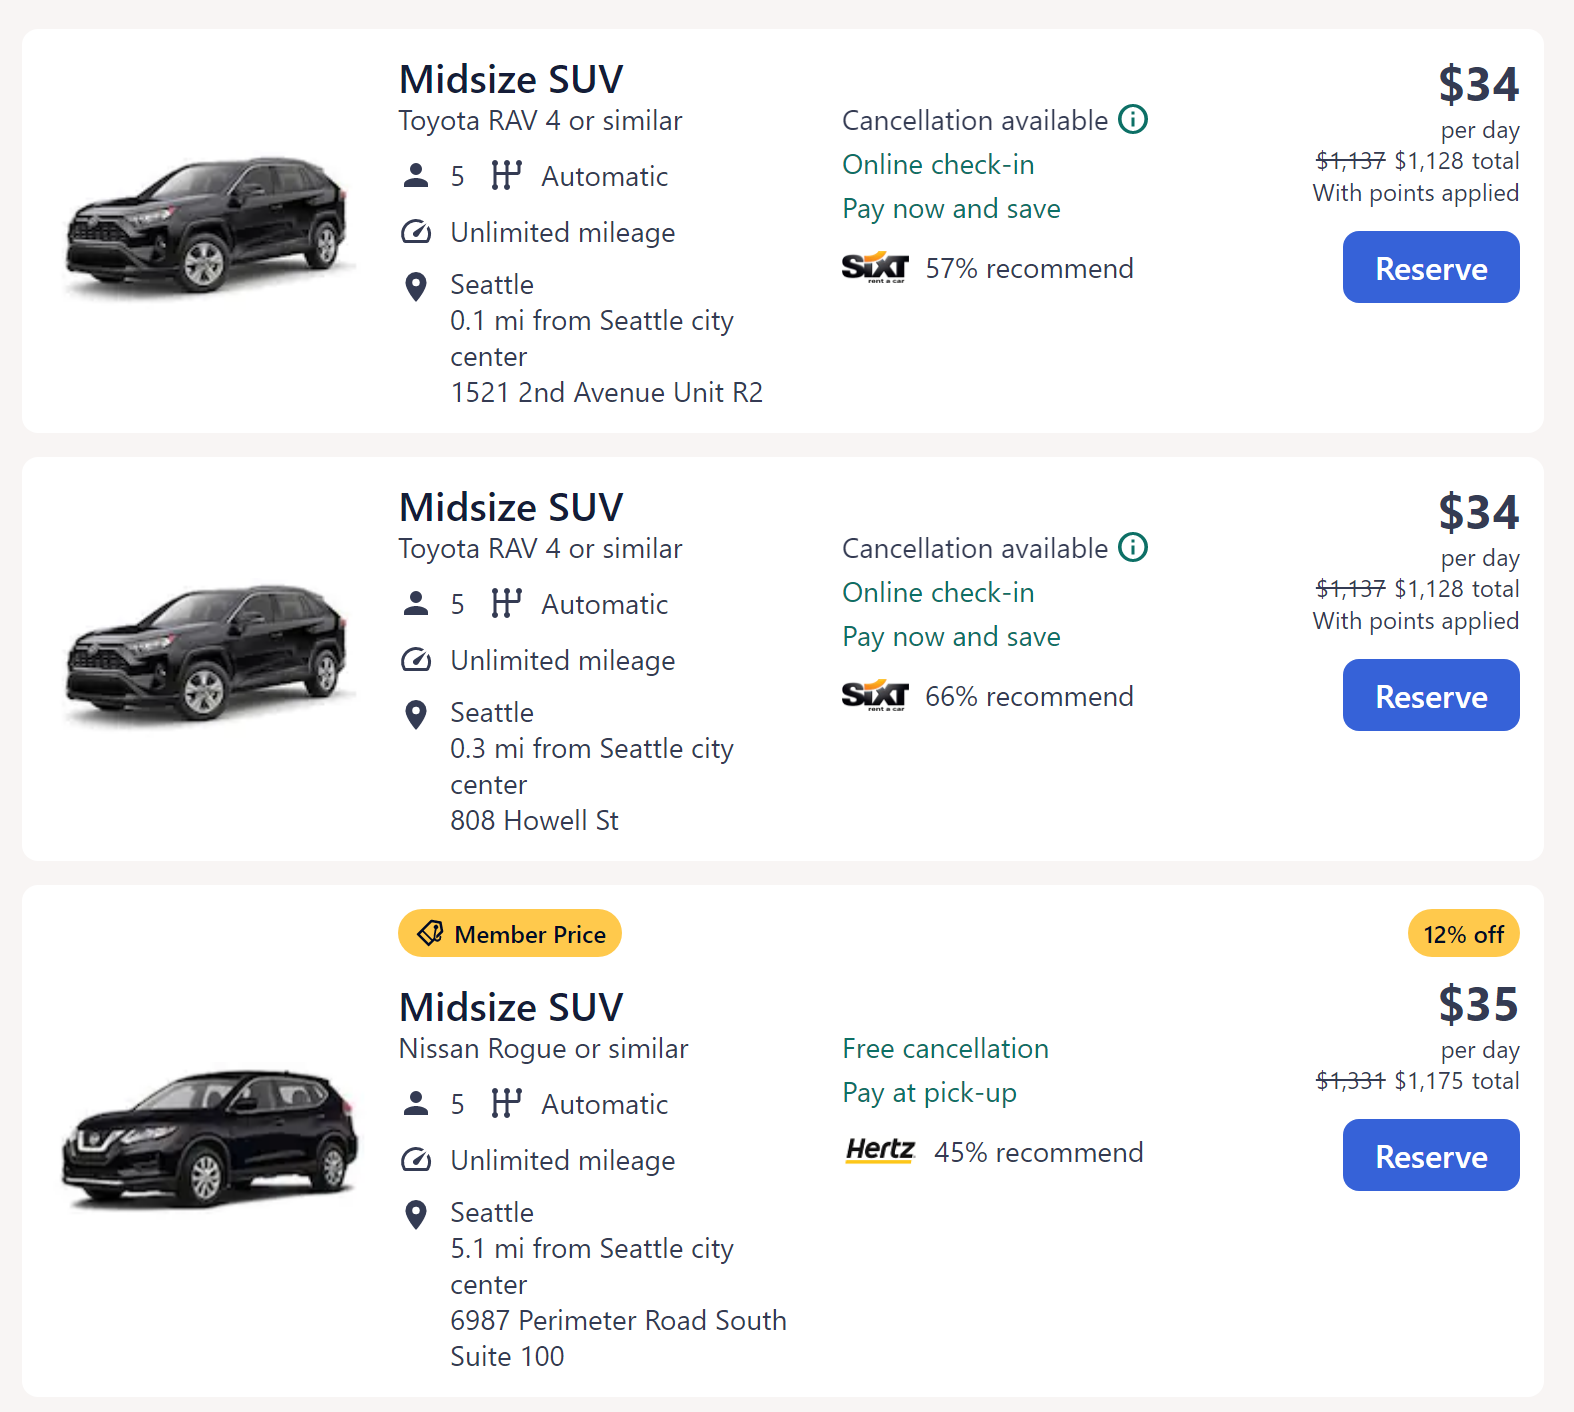Open the Nissan Rogue Midsize SUV title
The image size is (1574, 1412).
pos(511,1008)
